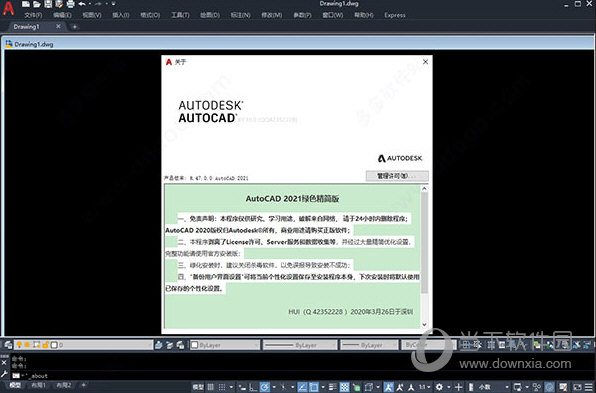Save the drawing with the floppy disk icon

click(48, 4)
